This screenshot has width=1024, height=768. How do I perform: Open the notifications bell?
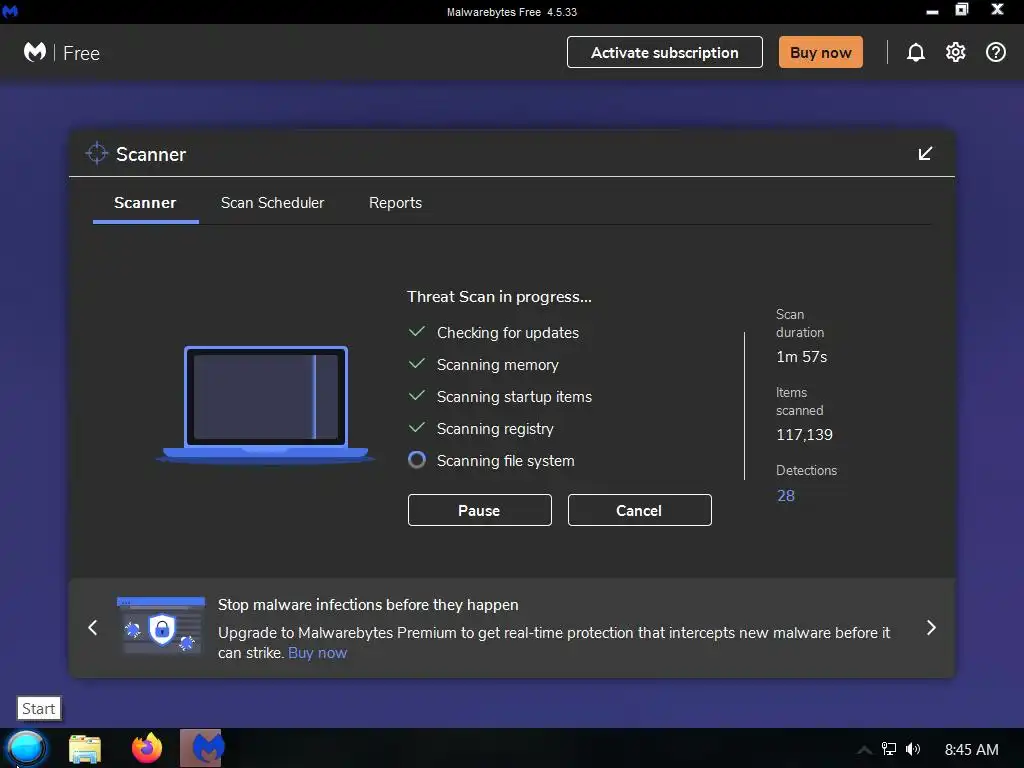pos(916,53)
